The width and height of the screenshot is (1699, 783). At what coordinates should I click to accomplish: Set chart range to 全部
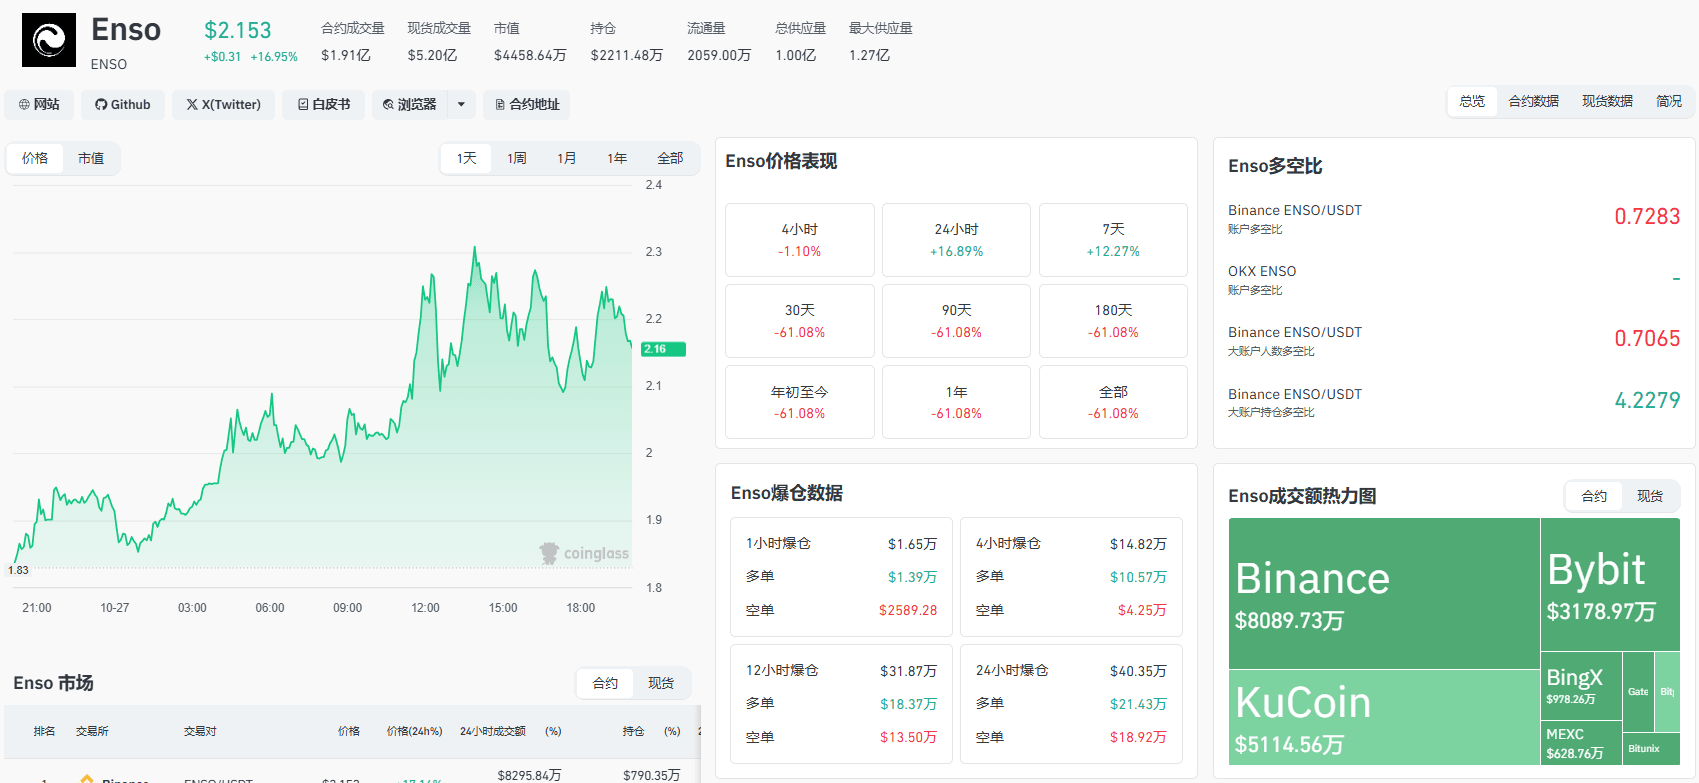click(670, 158)
